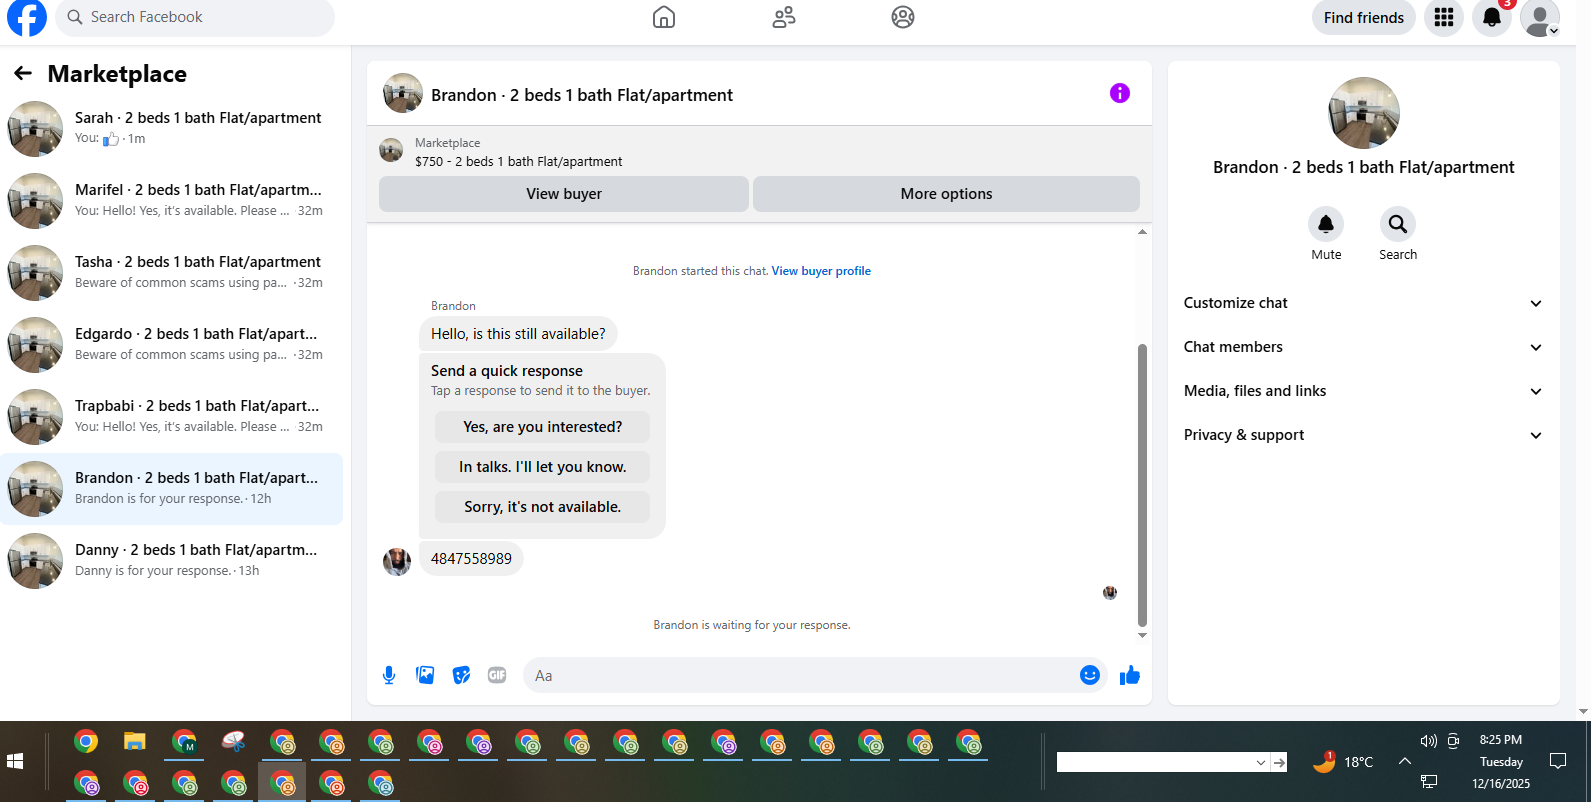Screen dimensions: 1591x802
Task: Select the Brandon chat in the list
Action: point(171,489)
